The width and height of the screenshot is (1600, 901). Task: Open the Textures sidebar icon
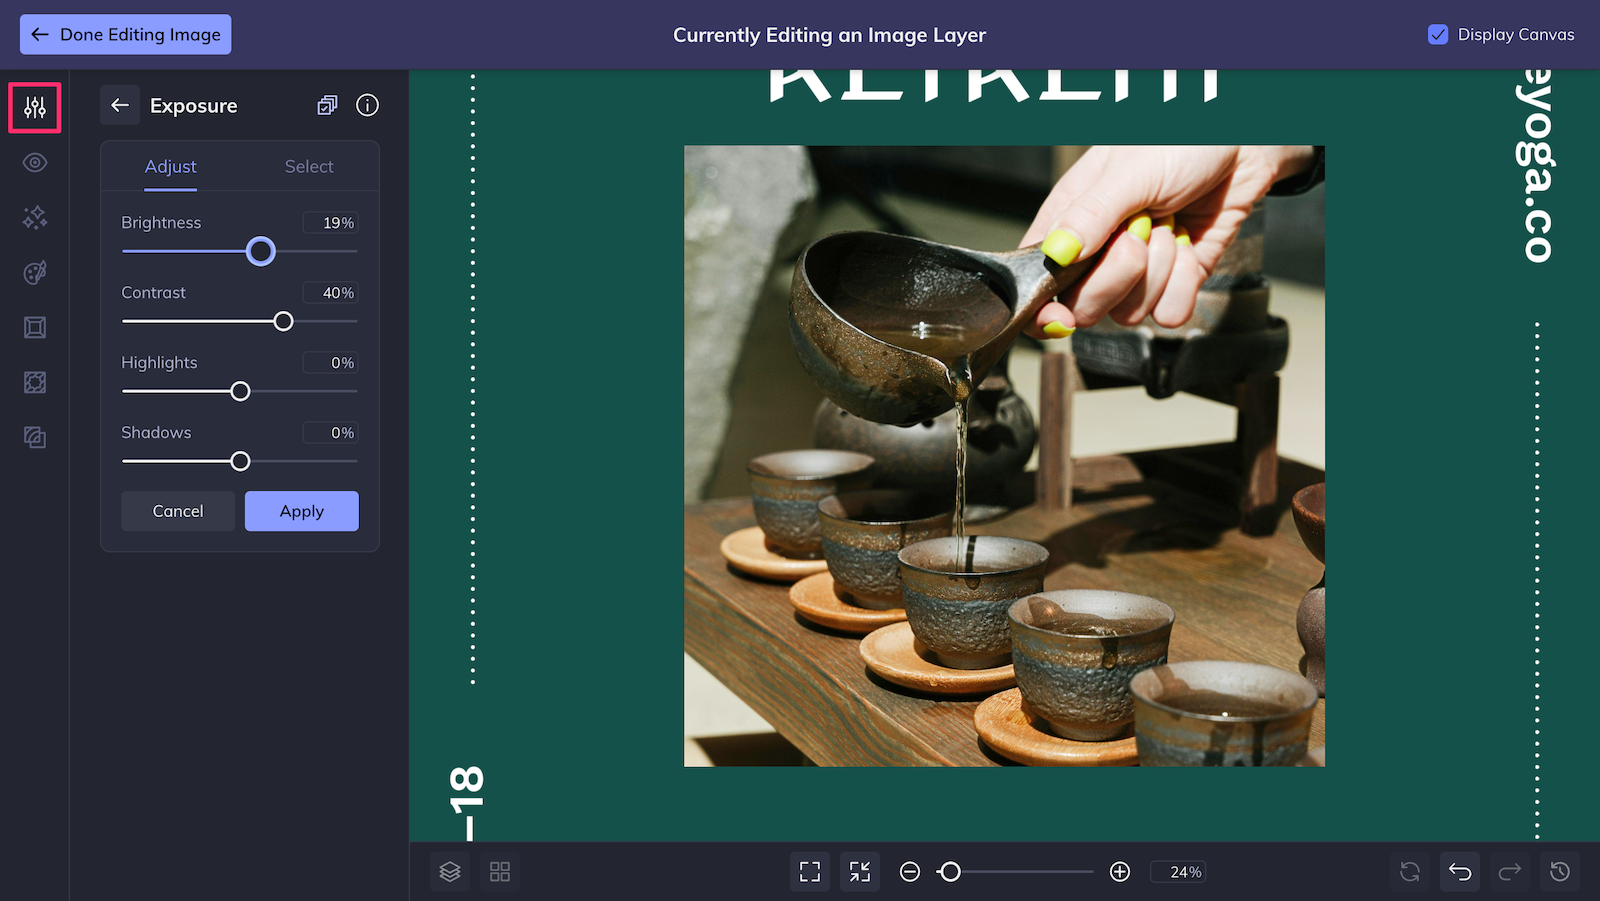35,382
